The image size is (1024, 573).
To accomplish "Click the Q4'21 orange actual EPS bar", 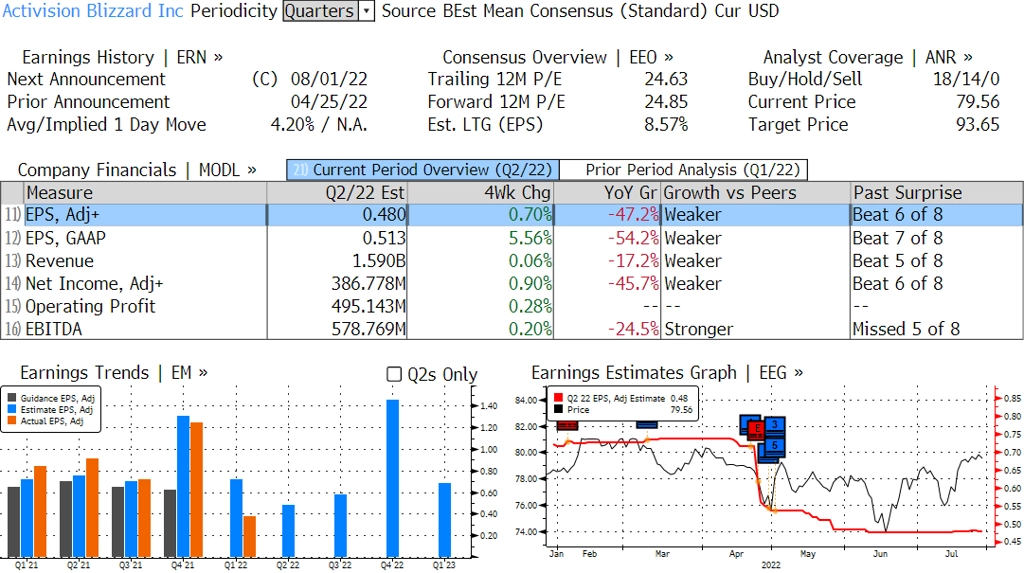I will (197, 490).
